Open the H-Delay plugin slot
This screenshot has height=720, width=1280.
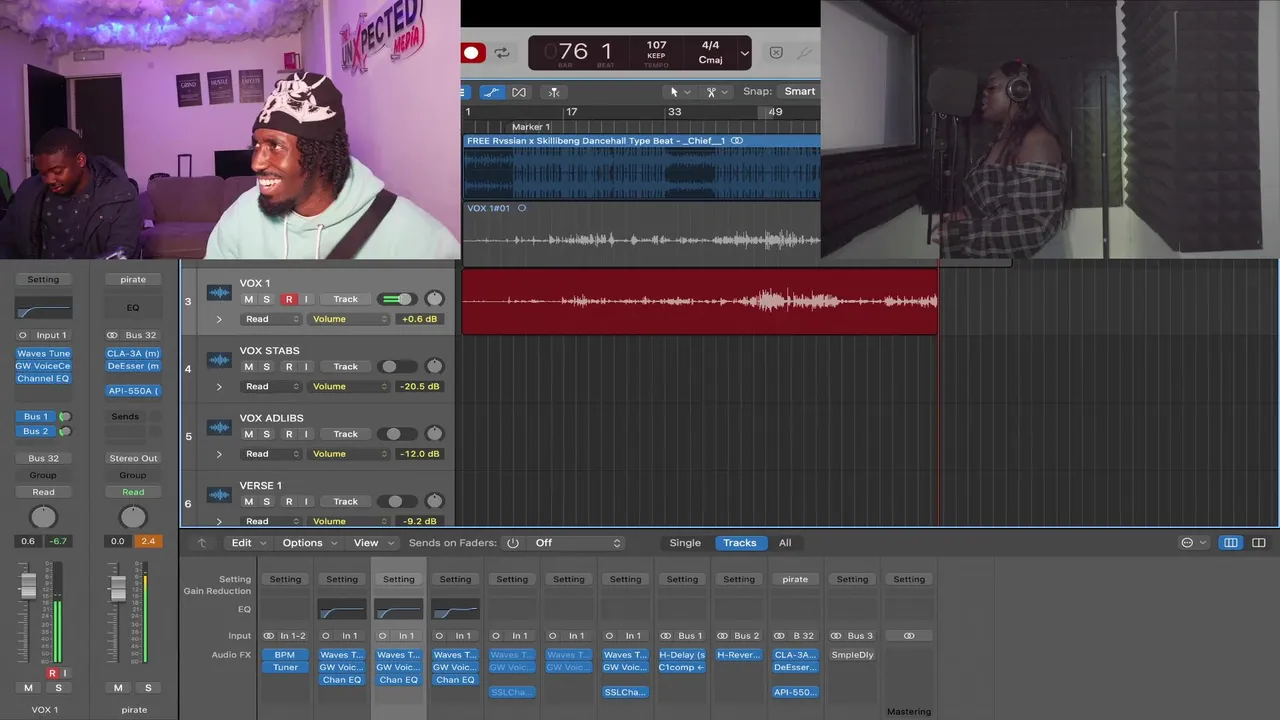click(682, 655)
